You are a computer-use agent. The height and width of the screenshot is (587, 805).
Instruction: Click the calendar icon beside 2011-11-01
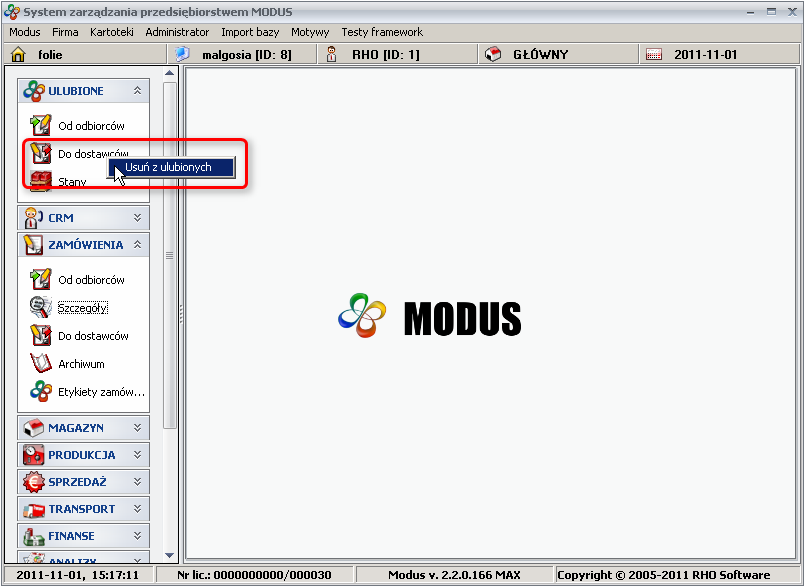click(x=654, y=54)
